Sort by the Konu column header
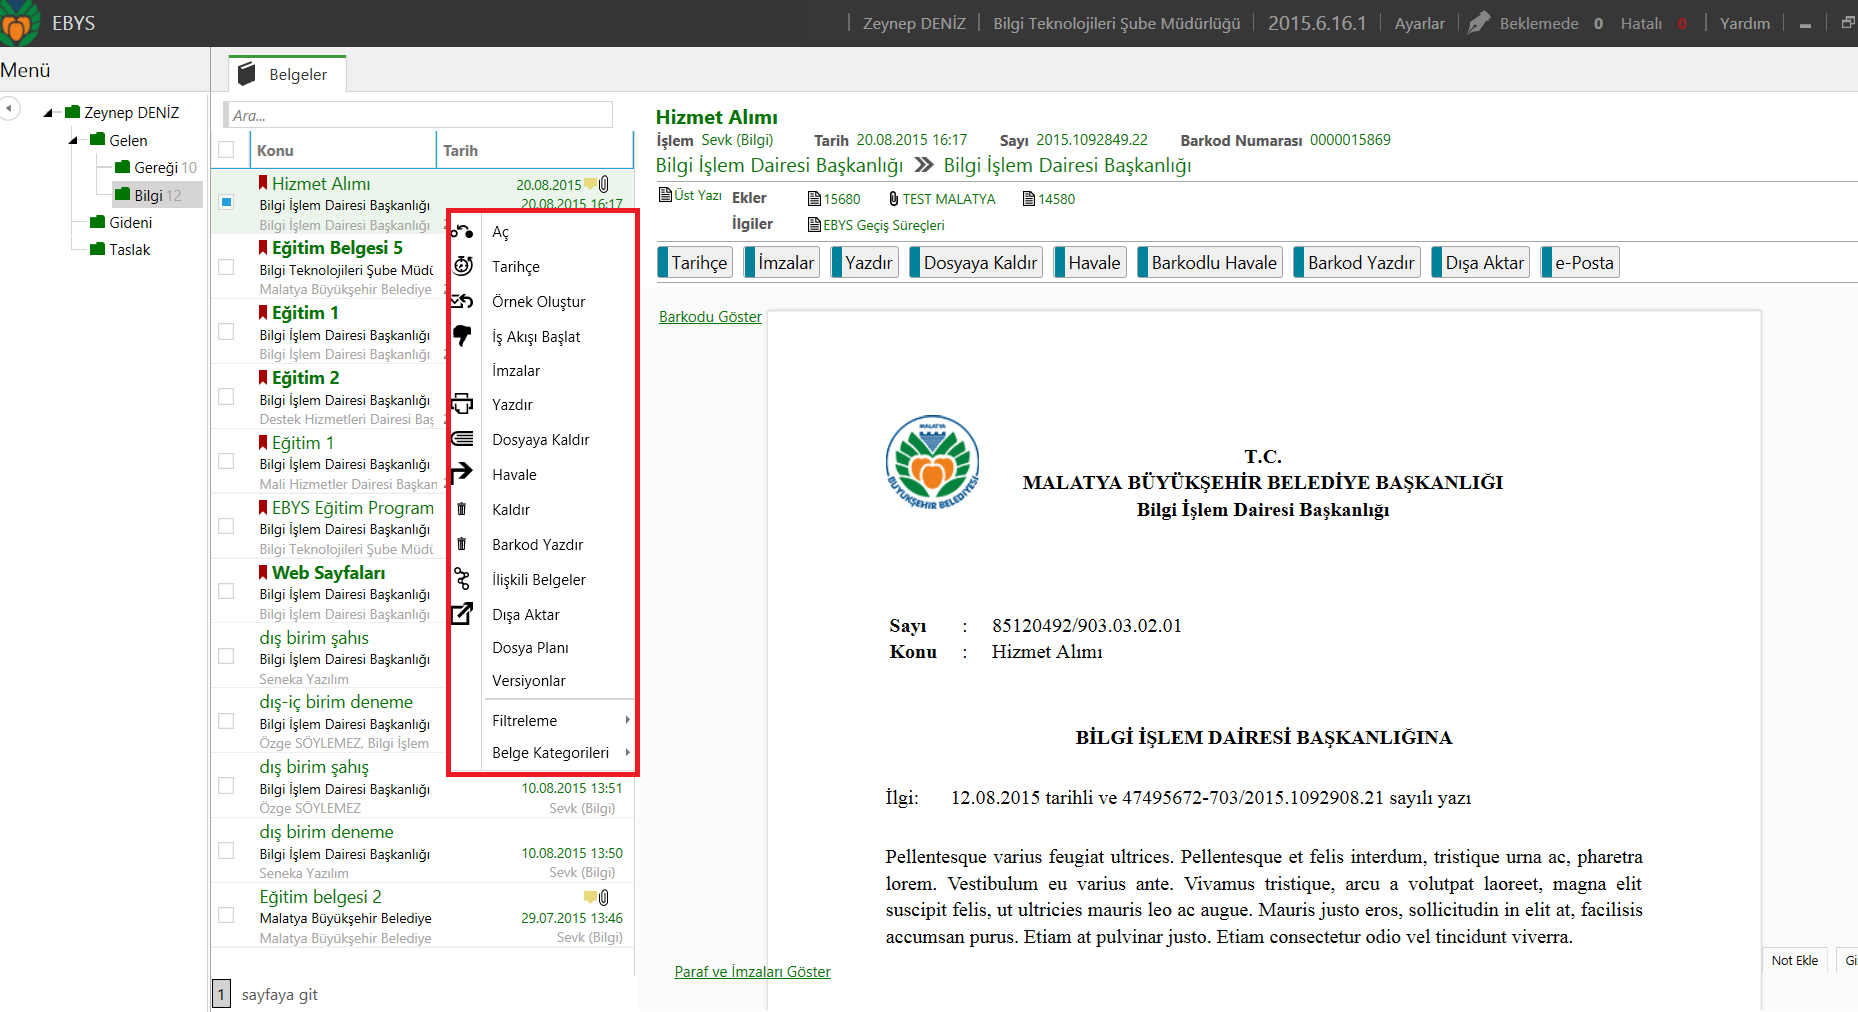The image size is (1858, 1012). tap(344, 150)
